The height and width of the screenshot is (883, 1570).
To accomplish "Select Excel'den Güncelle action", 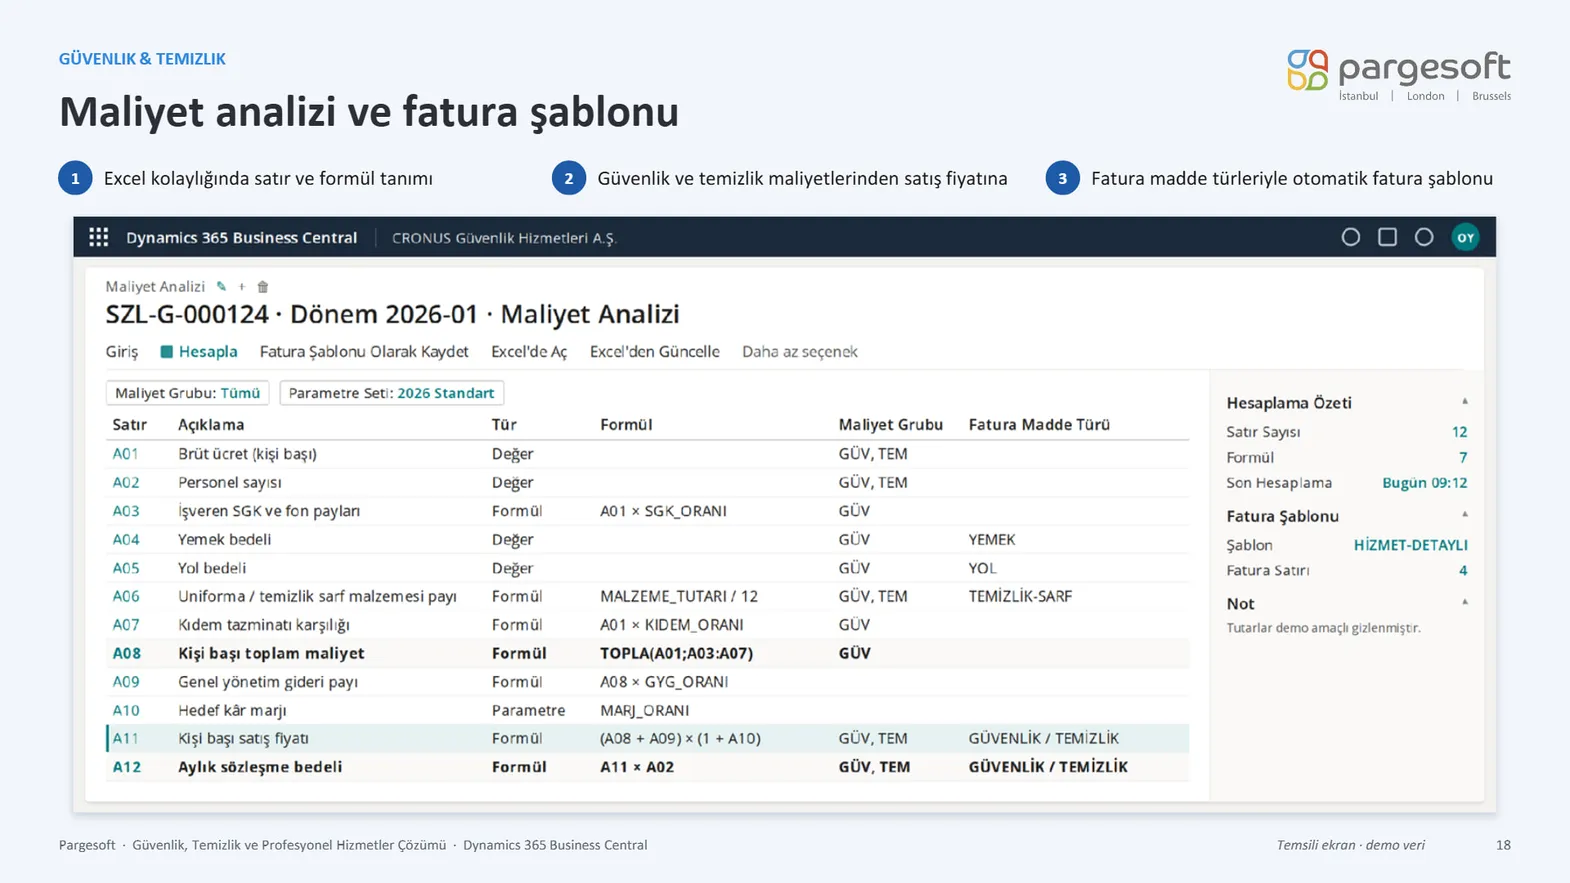I will point(655,352).
